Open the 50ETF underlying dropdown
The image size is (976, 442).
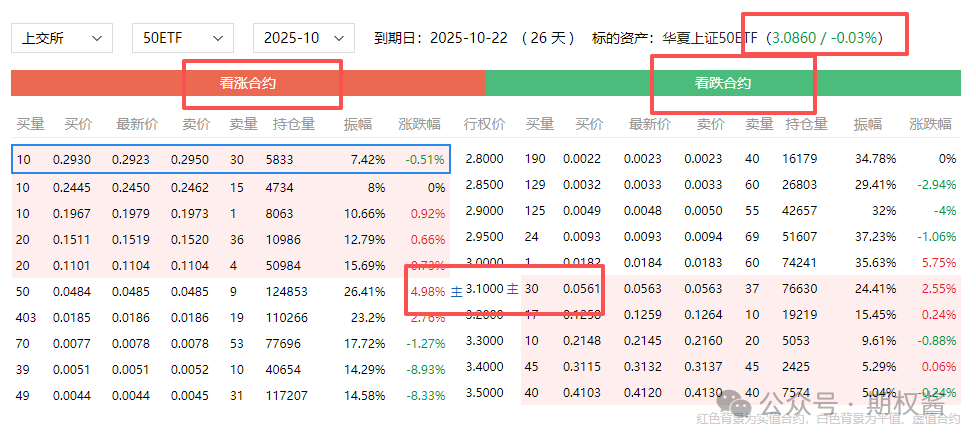point(182,38)
